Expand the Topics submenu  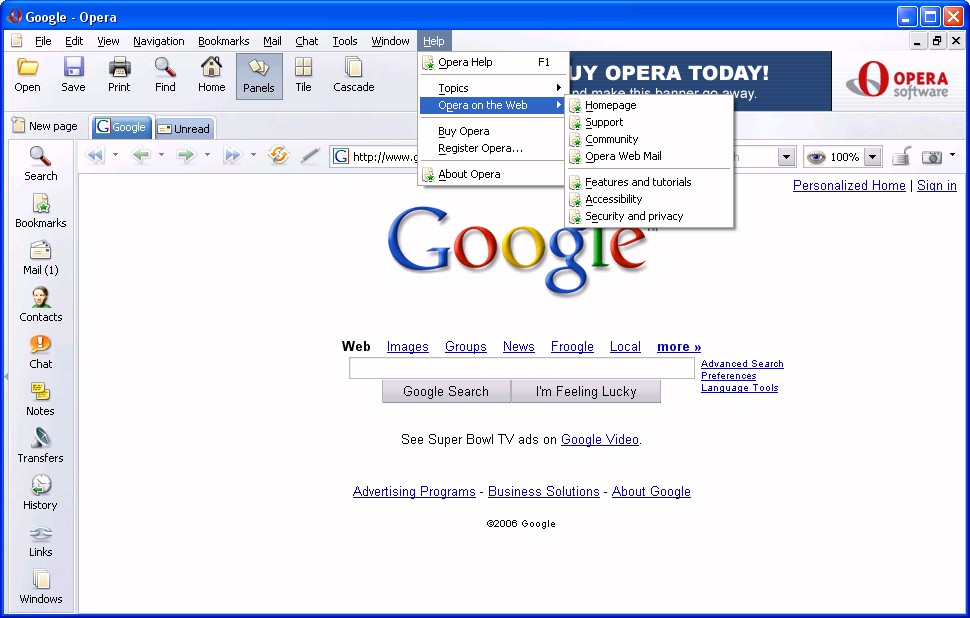click(494, 88)
